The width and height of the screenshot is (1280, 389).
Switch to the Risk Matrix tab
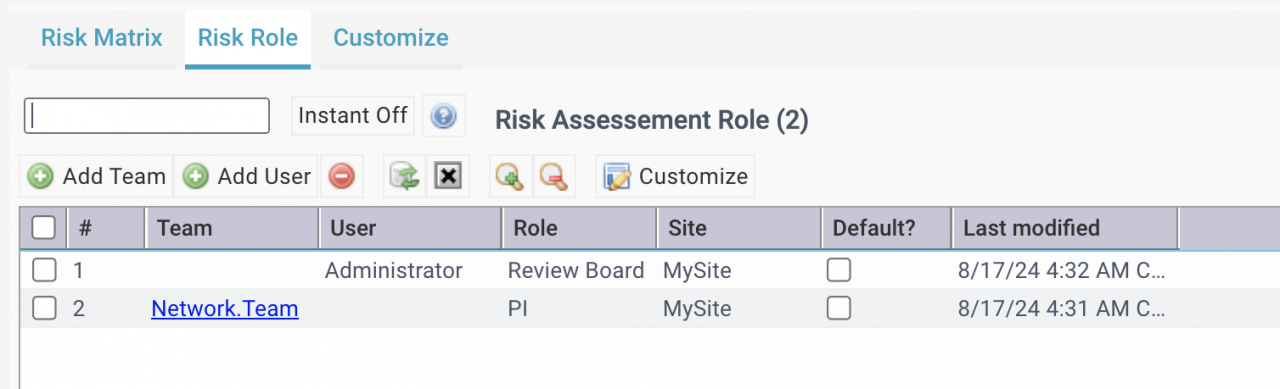click(x=102, y=38)
